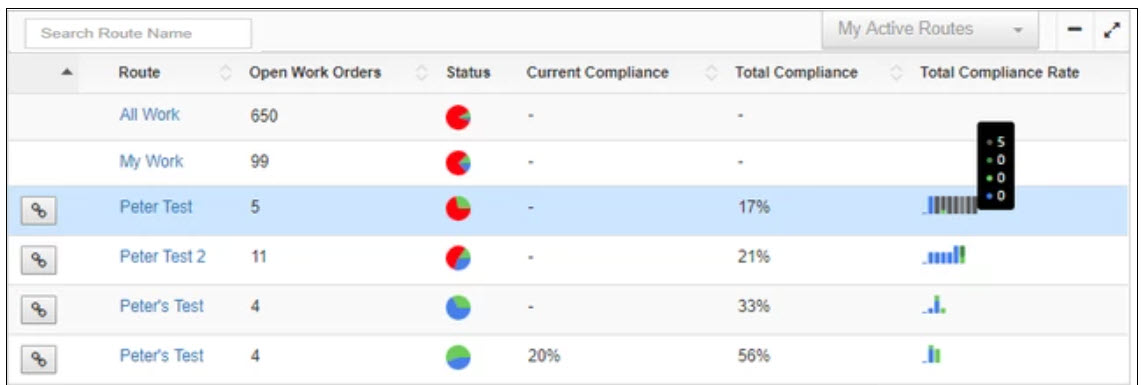This screenshot has width=1141, height=385.
Task: Sort by the Route column
Action: [x=140, y=73]
